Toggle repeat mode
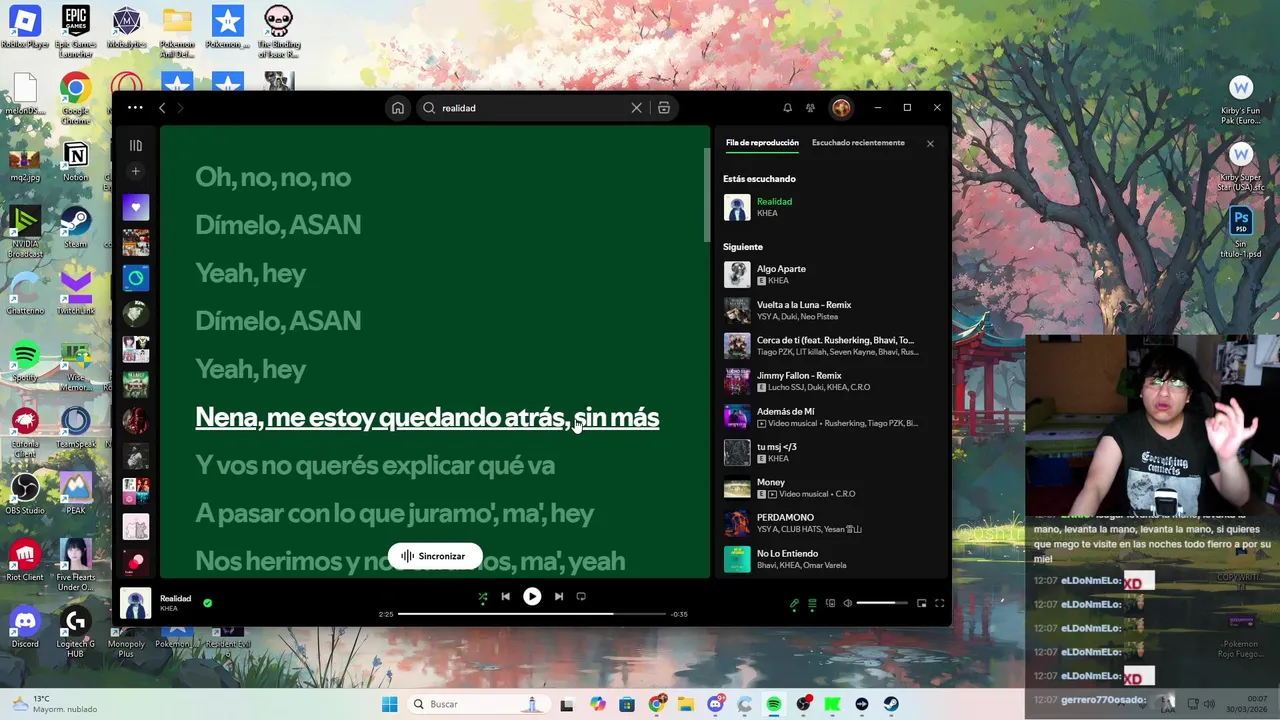 pyautogui.click(x=581, y=597)
